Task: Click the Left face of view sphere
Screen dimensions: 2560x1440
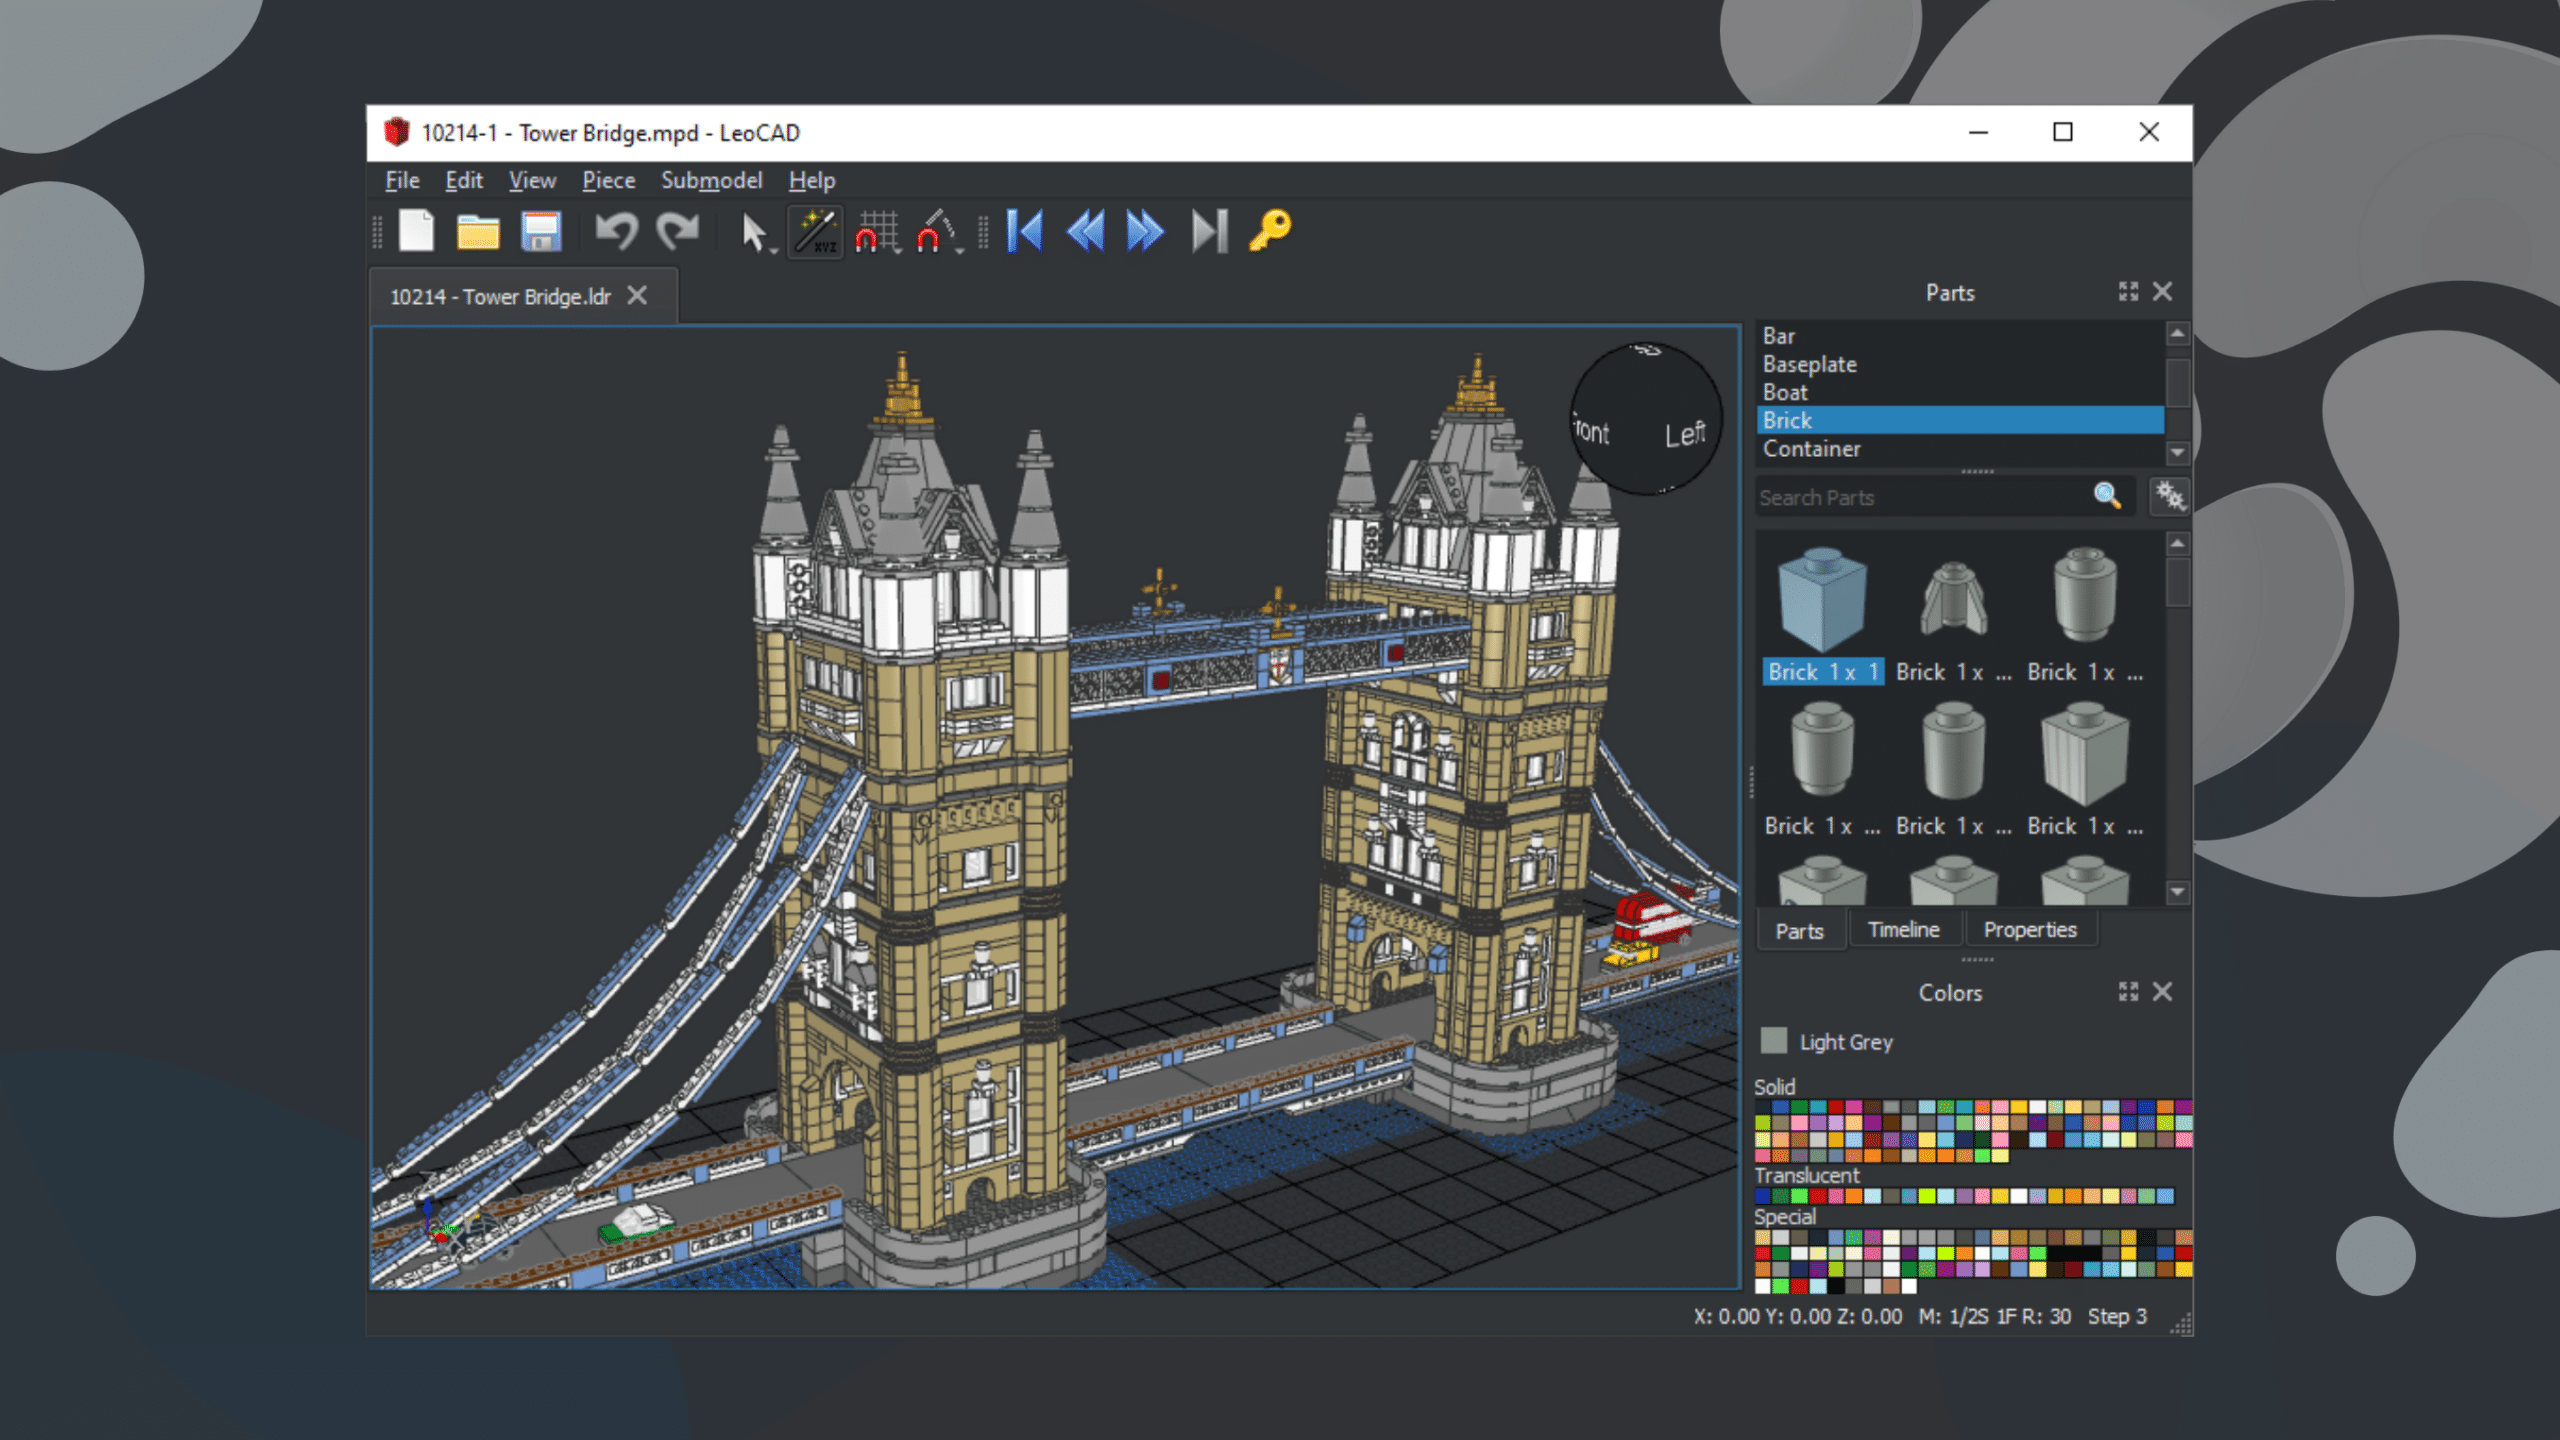Action: 1684,434
